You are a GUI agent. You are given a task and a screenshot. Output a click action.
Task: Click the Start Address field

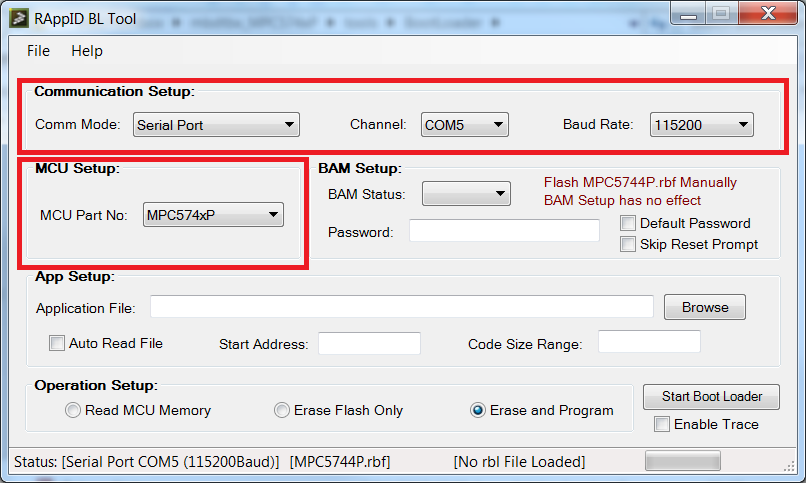[x=369, y=343]
